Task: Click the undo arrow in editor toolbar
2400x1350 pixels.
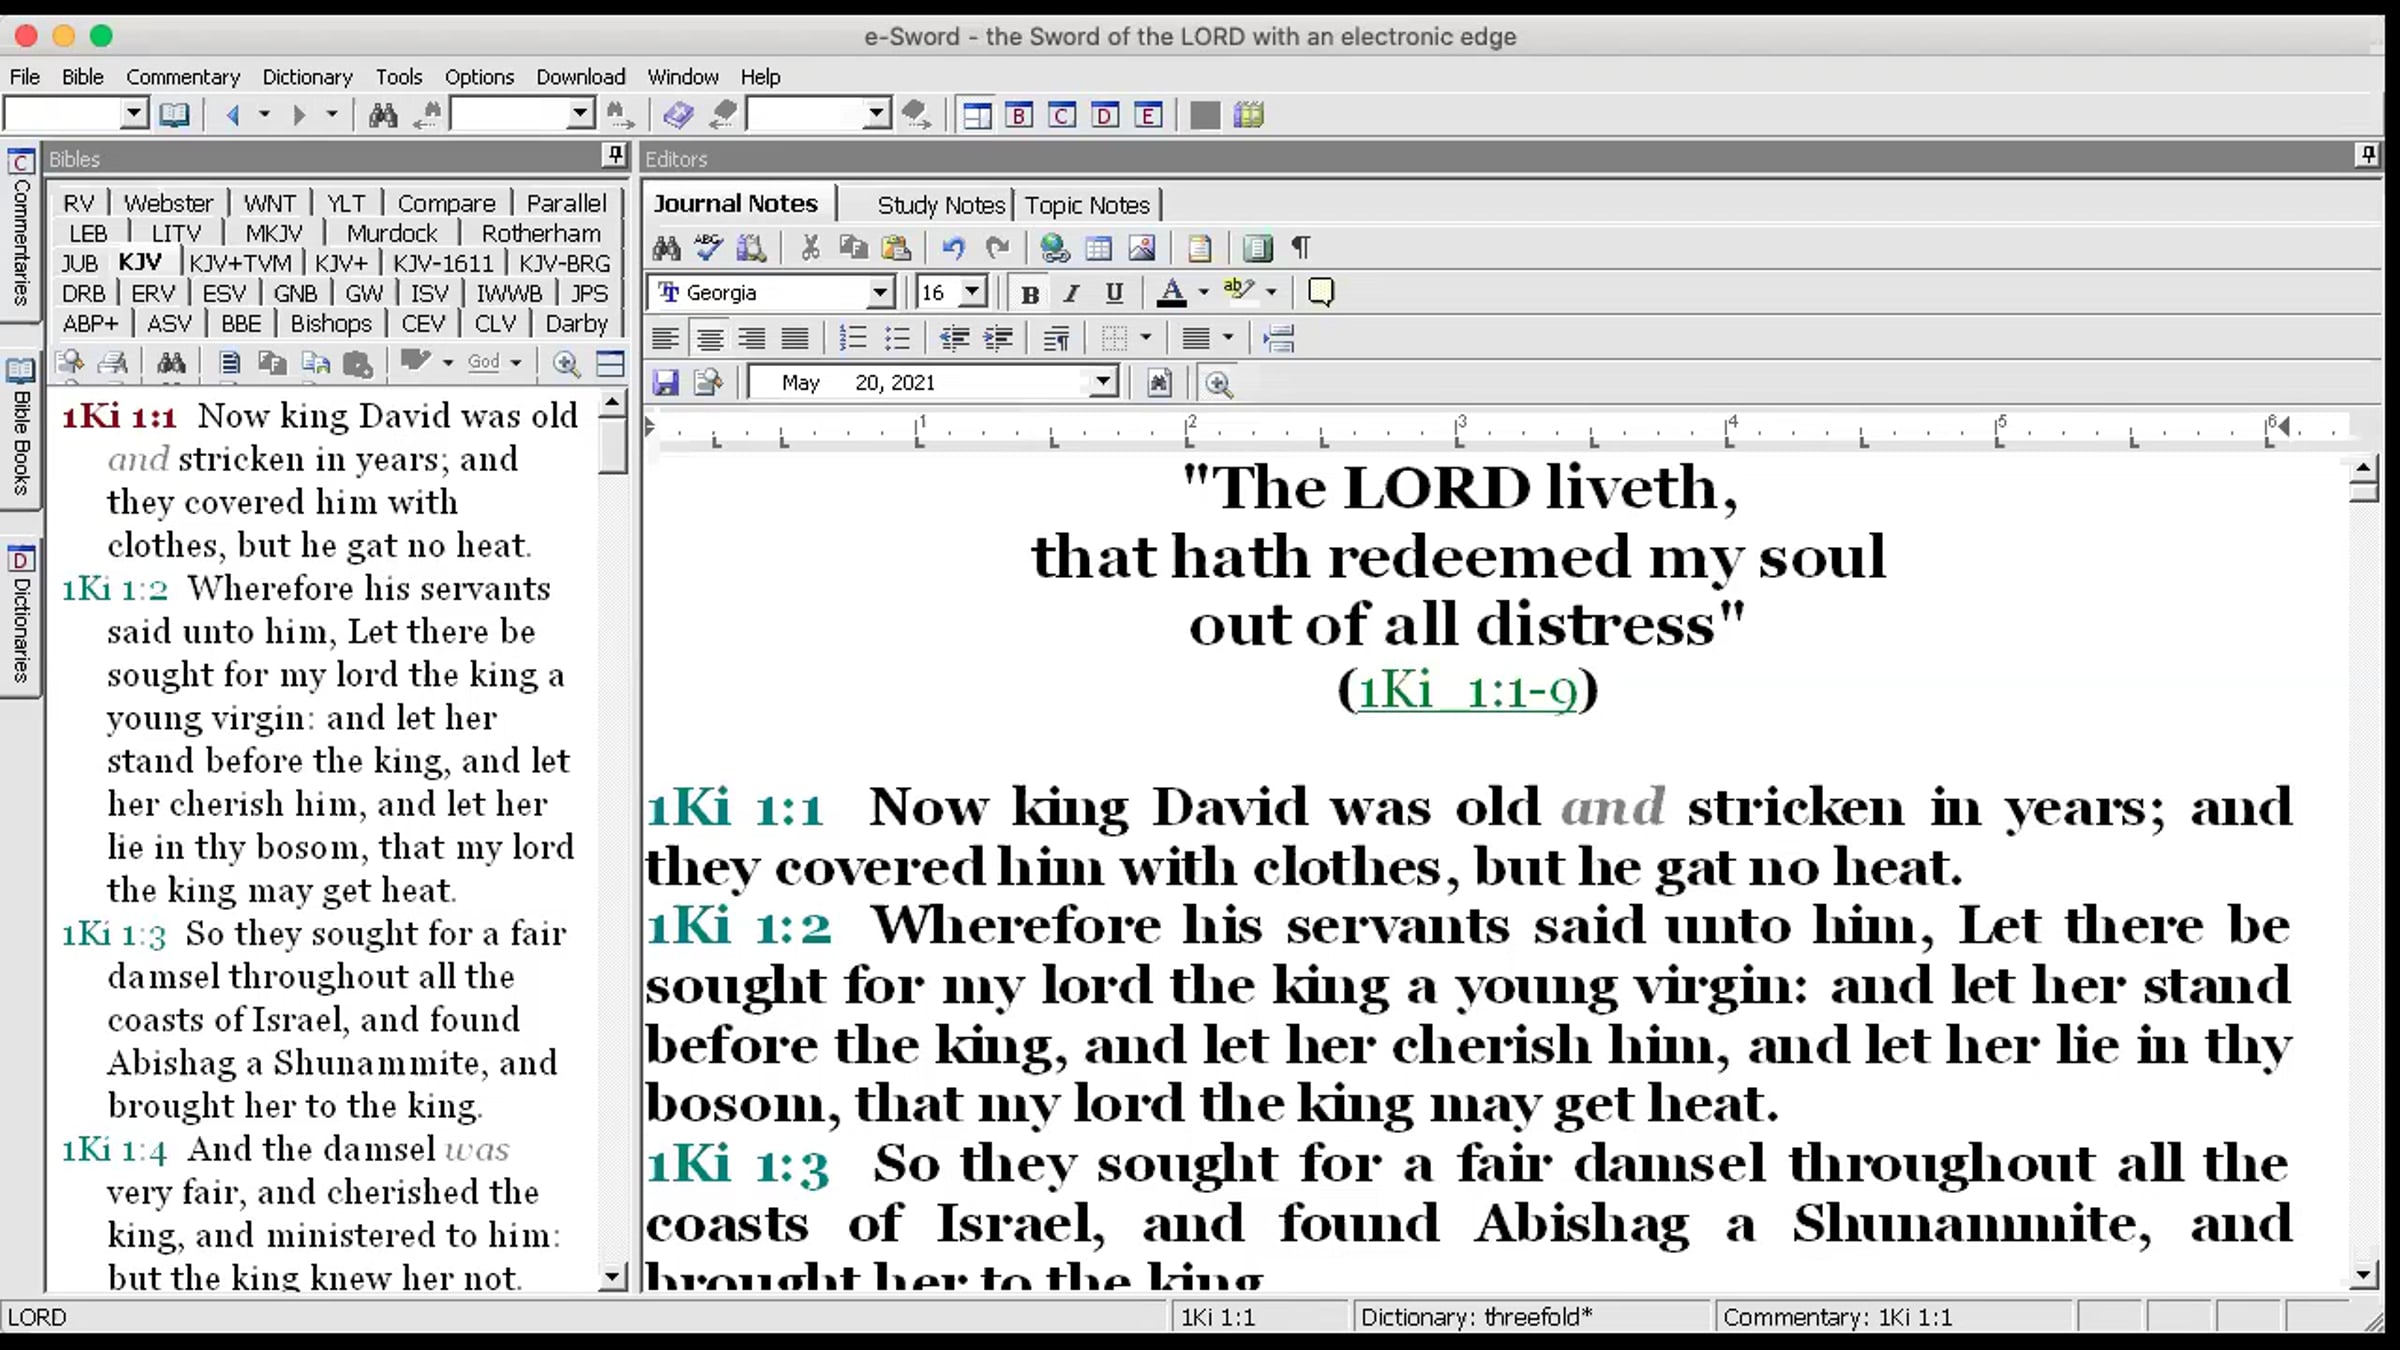Action: (953, 247)
